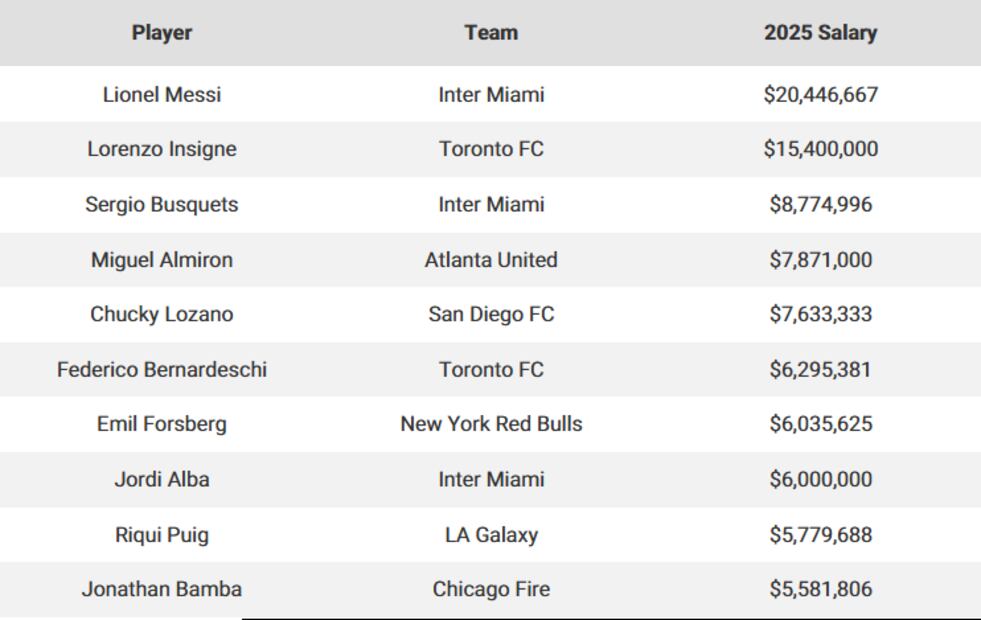Click on Sergio Busquets in the table
This screenshot has width=981, height=620.
(161, 205)
